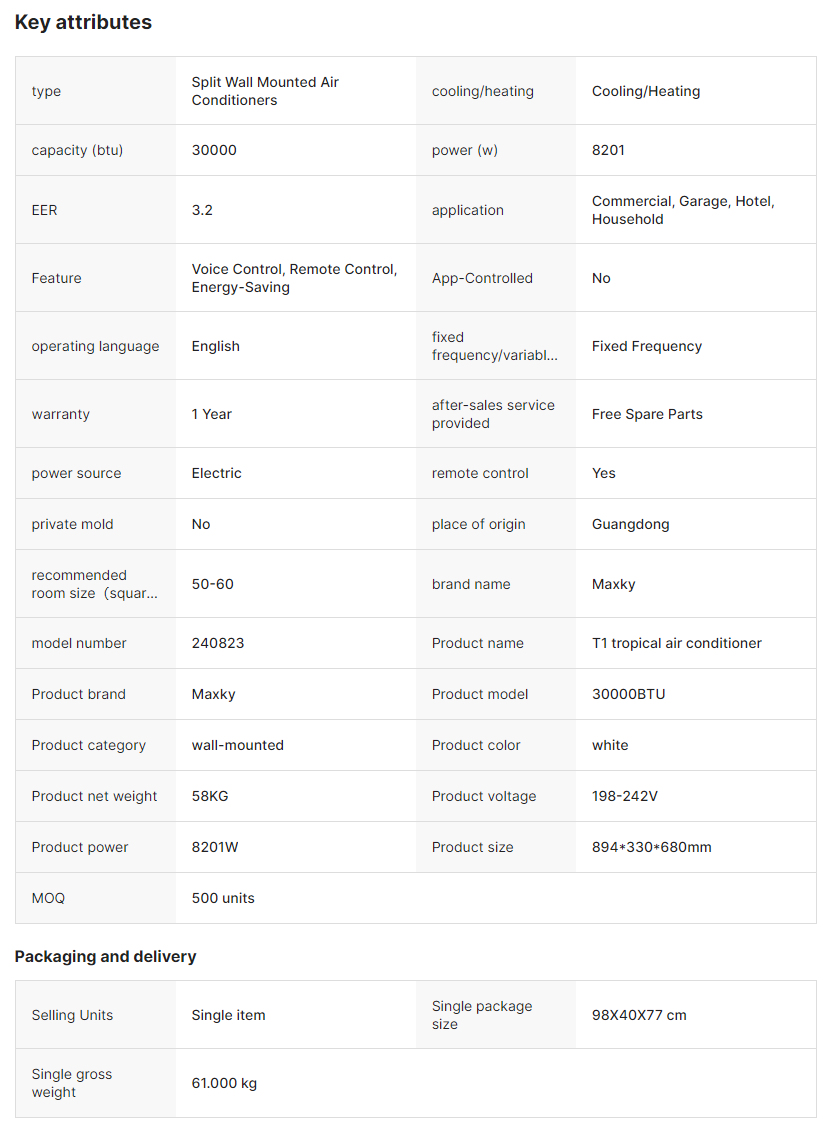Click the power (w) value 8201
The height and width of the screenshot is (1134, 831).
click(608, 150)
